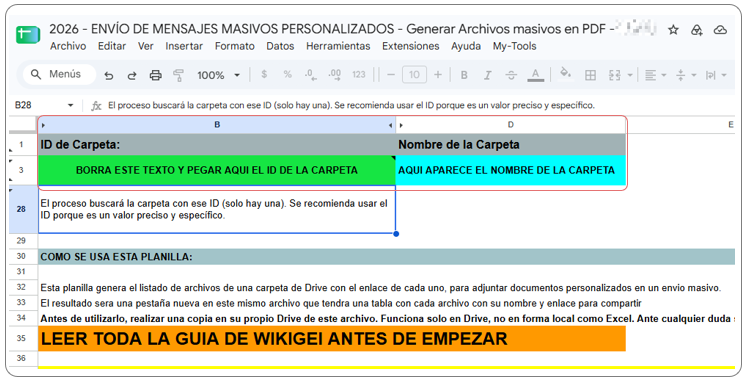Open the text color picker
The width and height of the screenshot is (746, 380).
tap(535, 75)
